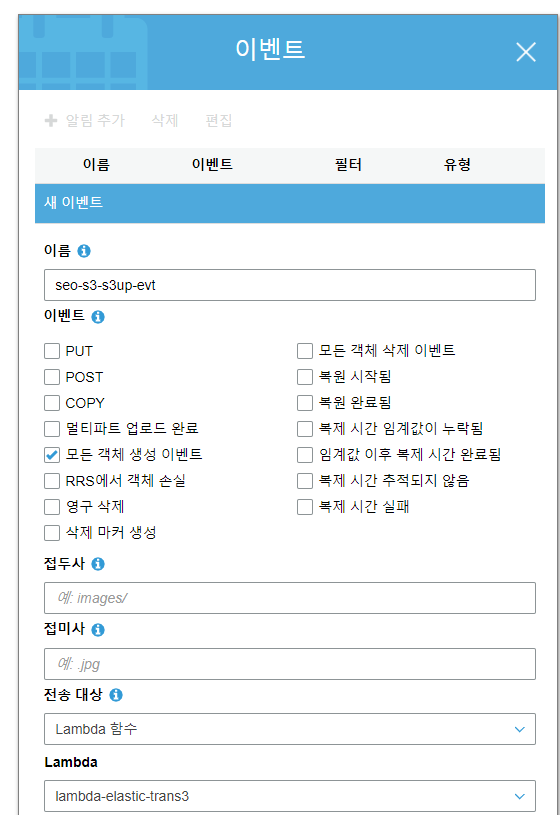Click the info icon beside 이벤트 label

tap(98, 317)
